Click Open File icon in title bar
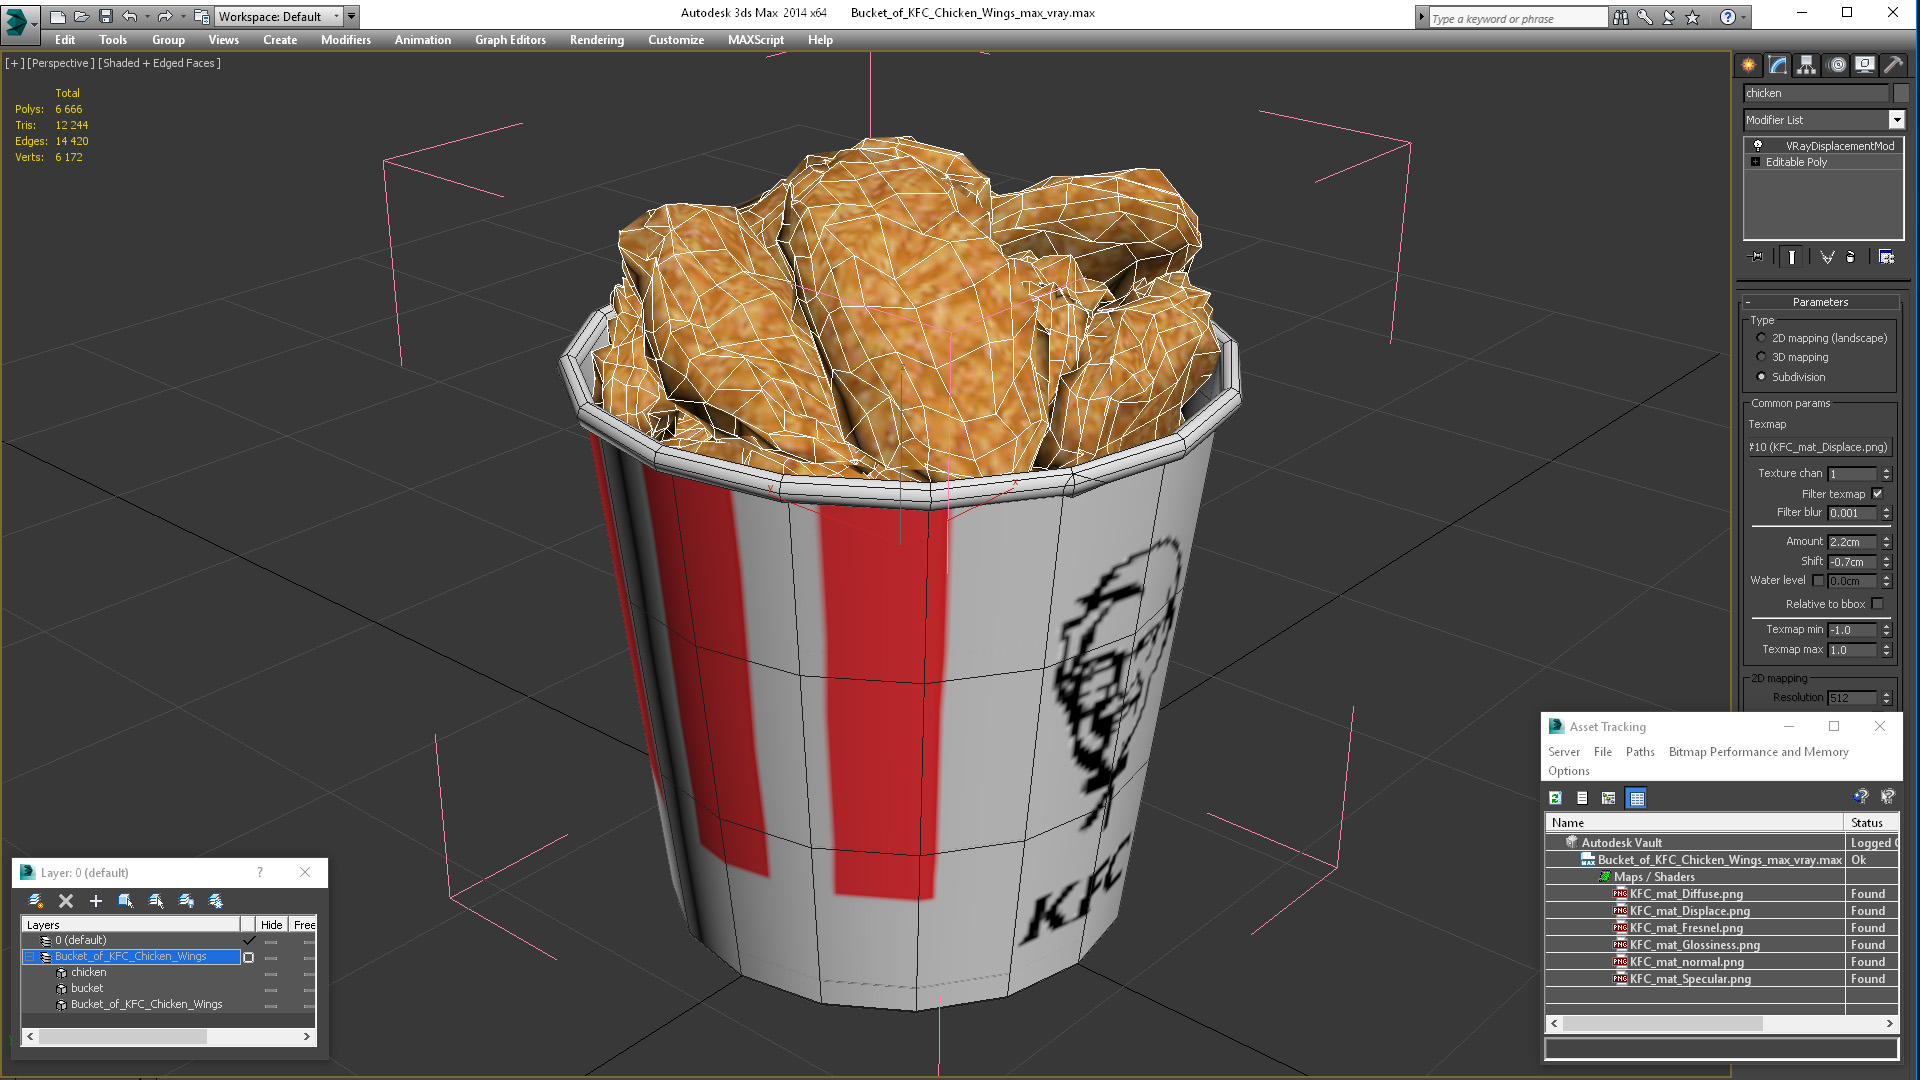 coord(81,16)
